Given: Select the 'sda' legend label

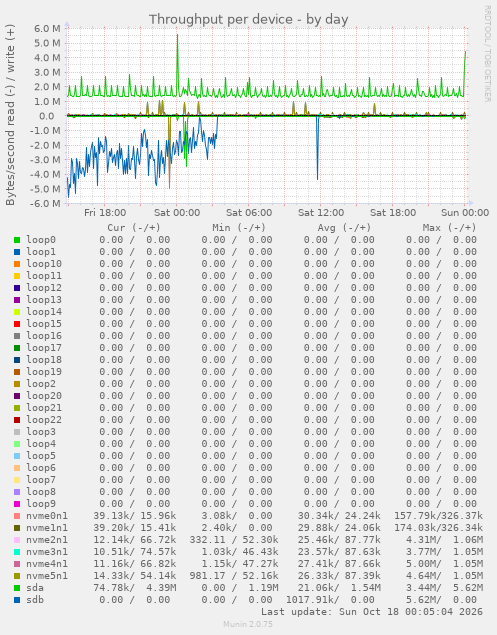Looking at the screenshot, I should pos(35,588).
